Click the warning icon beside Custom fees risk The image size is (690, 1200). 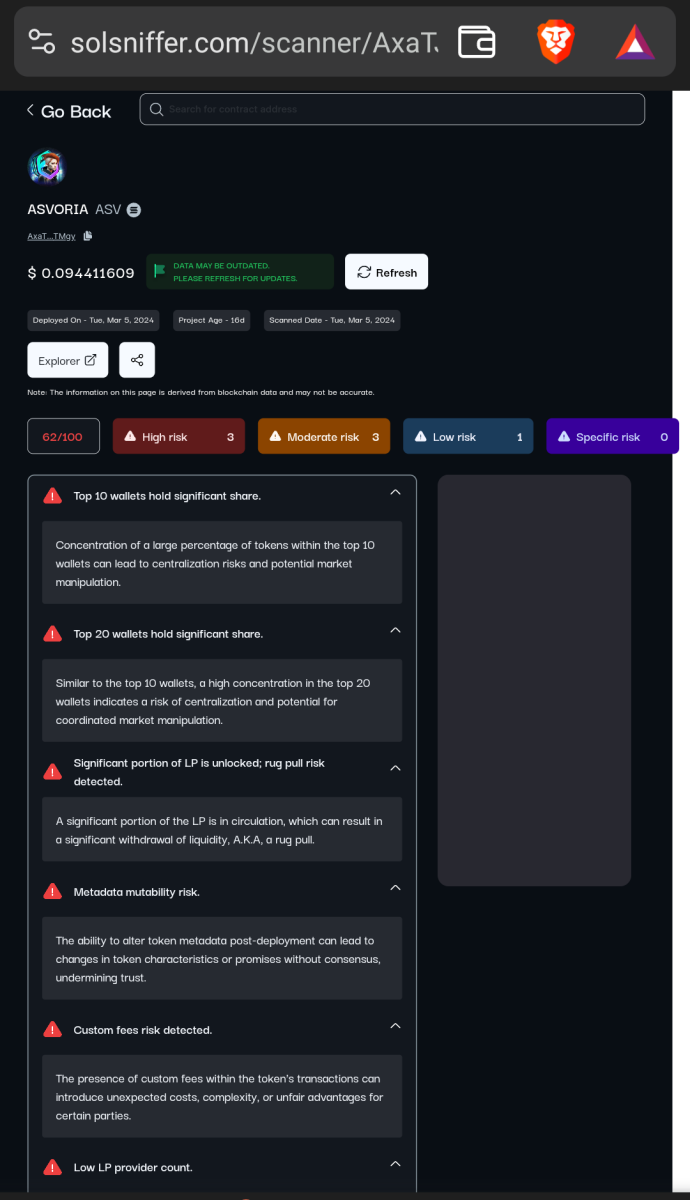tap(52, 1029)
